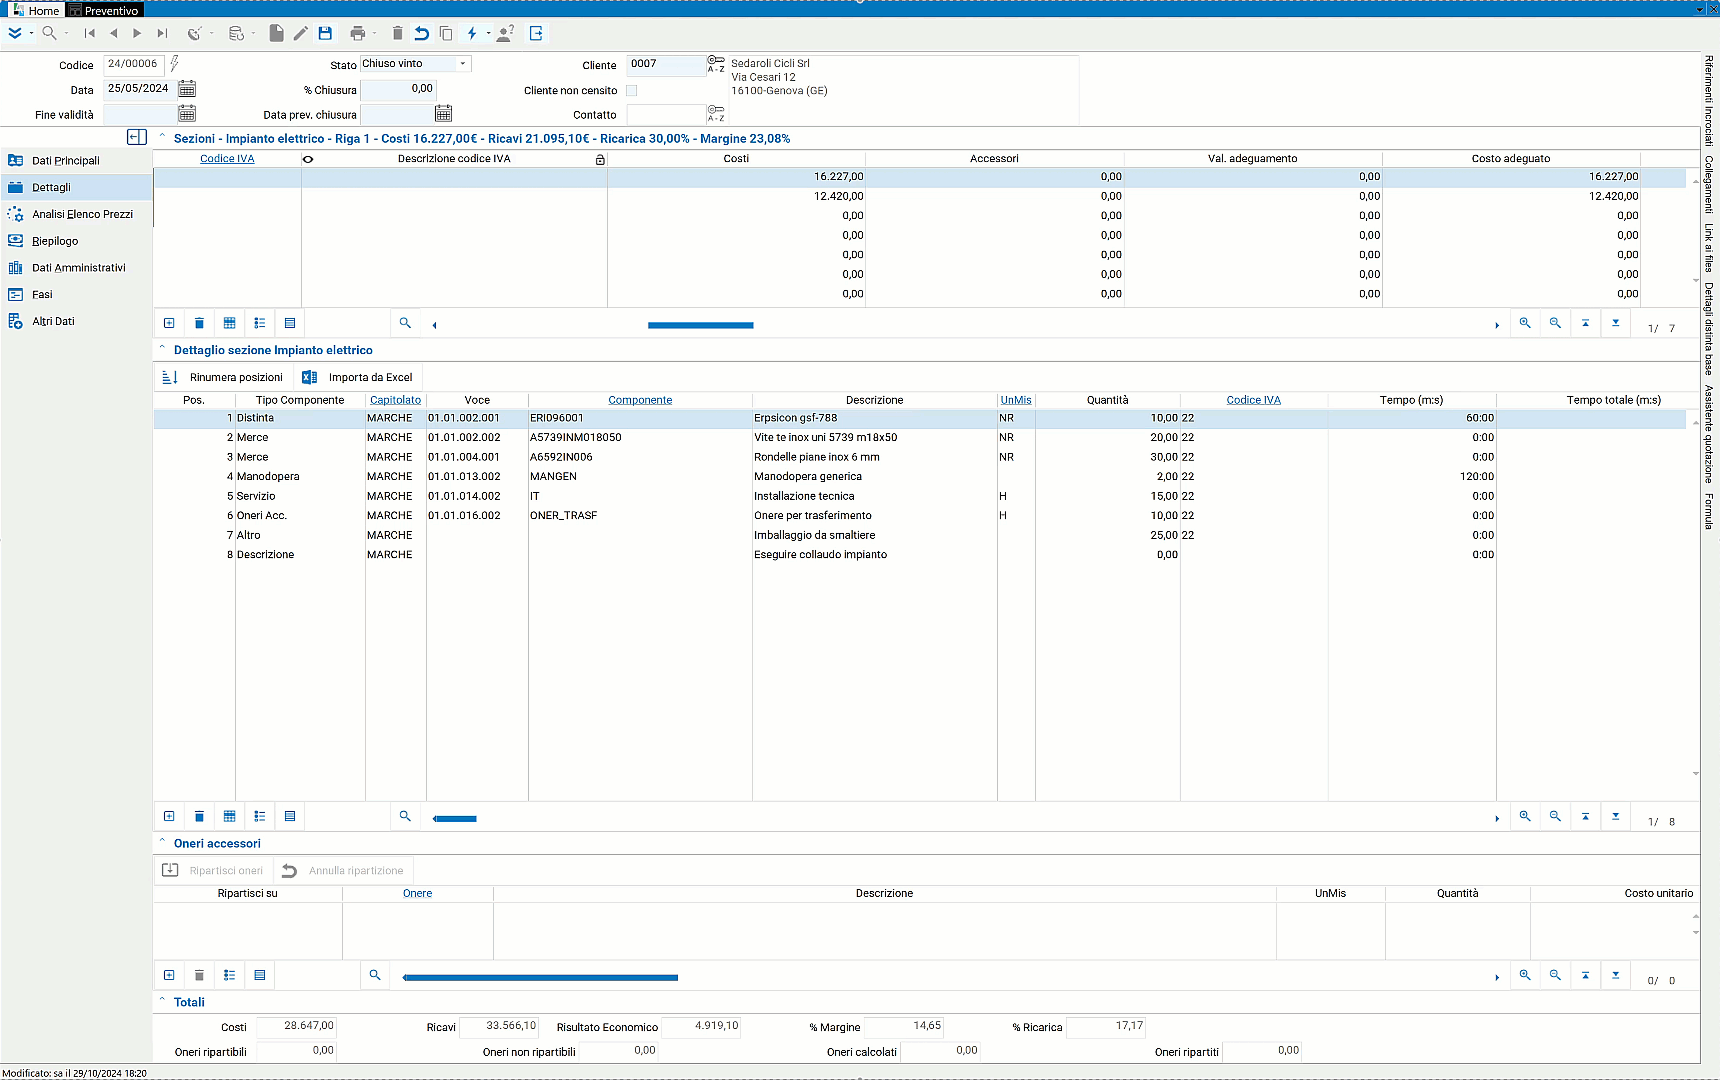Click the lightning bolt actions icon
The height and width of the screenshot is (1080, 1720).
point(472,33)
